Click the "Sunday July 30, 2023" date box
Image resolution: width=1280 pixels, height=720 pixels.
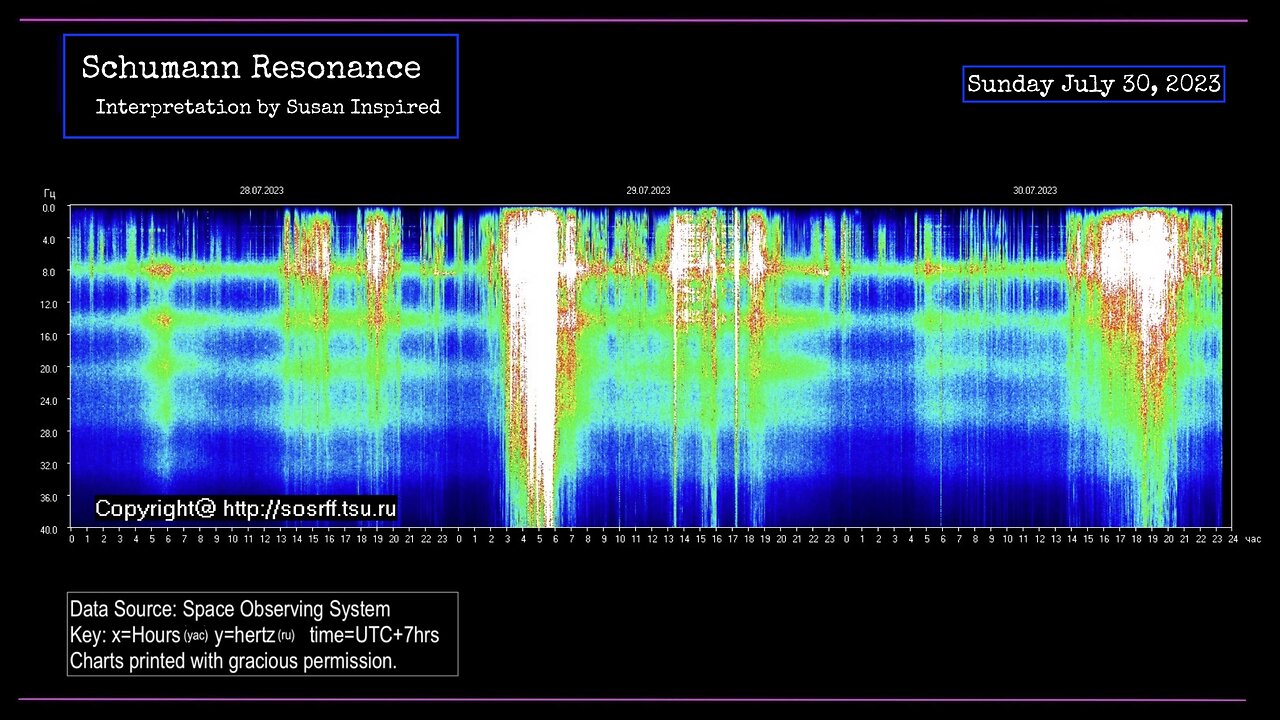[1094, 84]
